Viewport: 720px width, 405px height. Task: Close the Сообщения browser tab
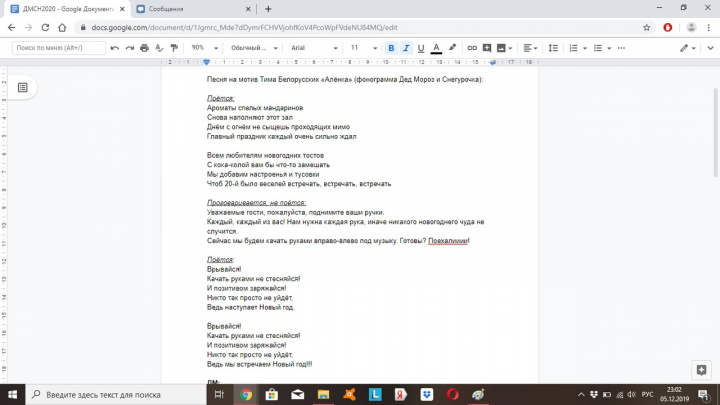click(248, 9)
